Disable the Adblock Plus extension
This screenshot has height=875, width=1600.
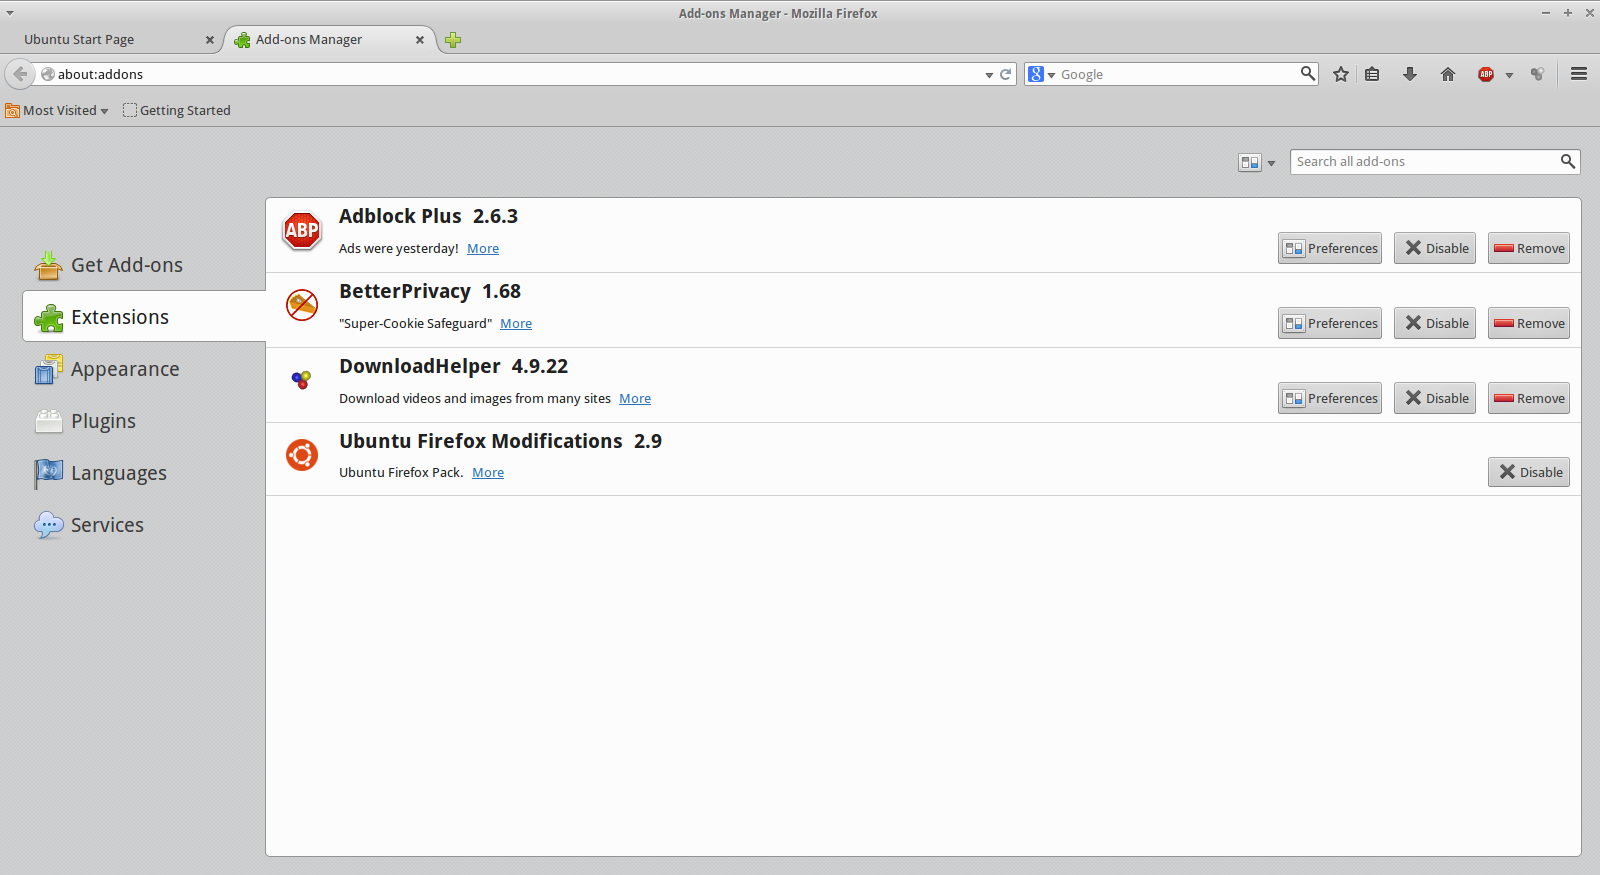coord(1435,248)
